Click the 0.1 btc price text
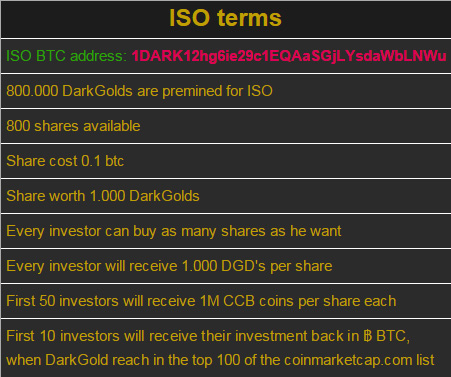 point(103,161)
